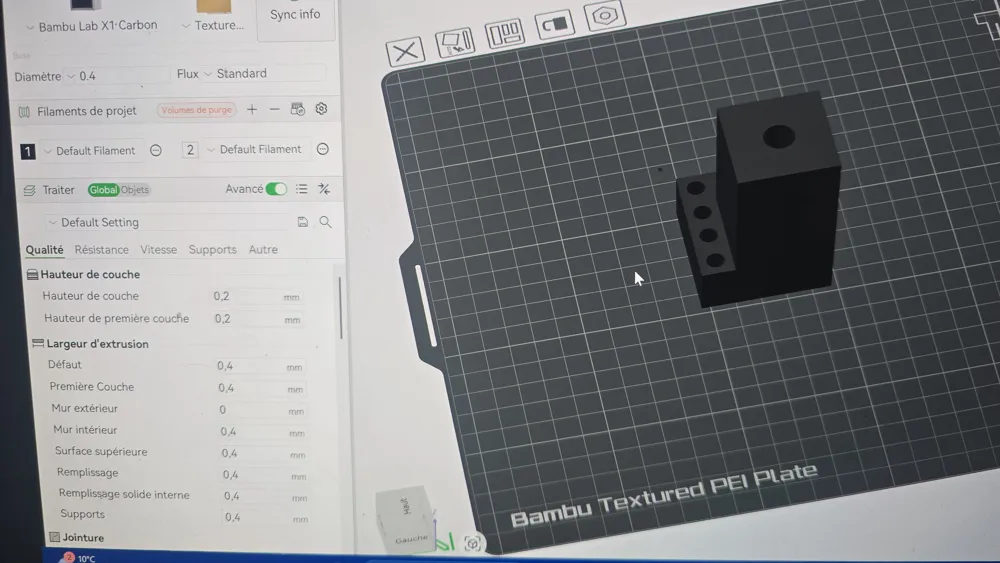Click the Mur extérieur width input field
The width and height of the screenshot is (1000, 563).
coord(248,410)
